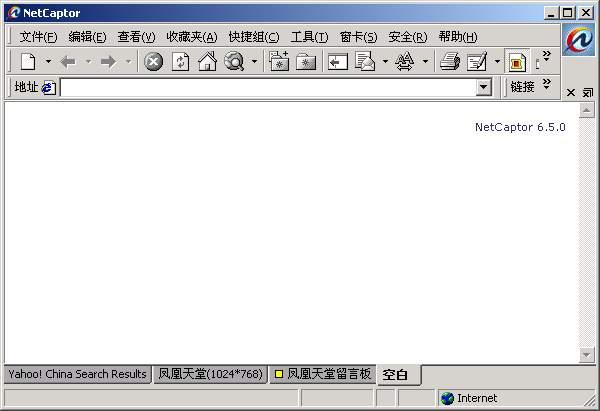This screenshot has height=411, width=600.
Task: Click the 链接 links bar label
Action: (x=523, y=87)
